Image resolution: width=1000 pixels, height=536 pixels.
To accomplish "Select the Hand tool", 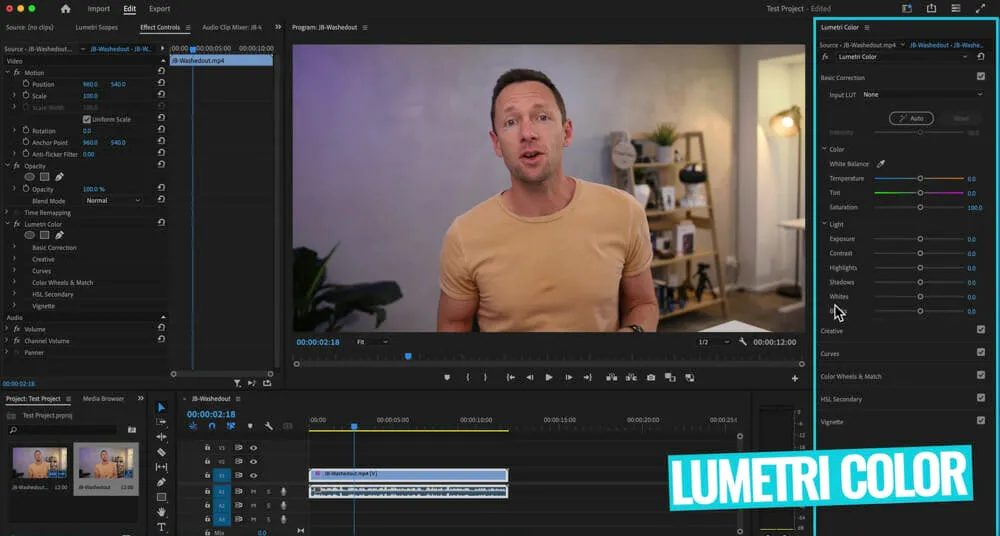I will [162, 512].
